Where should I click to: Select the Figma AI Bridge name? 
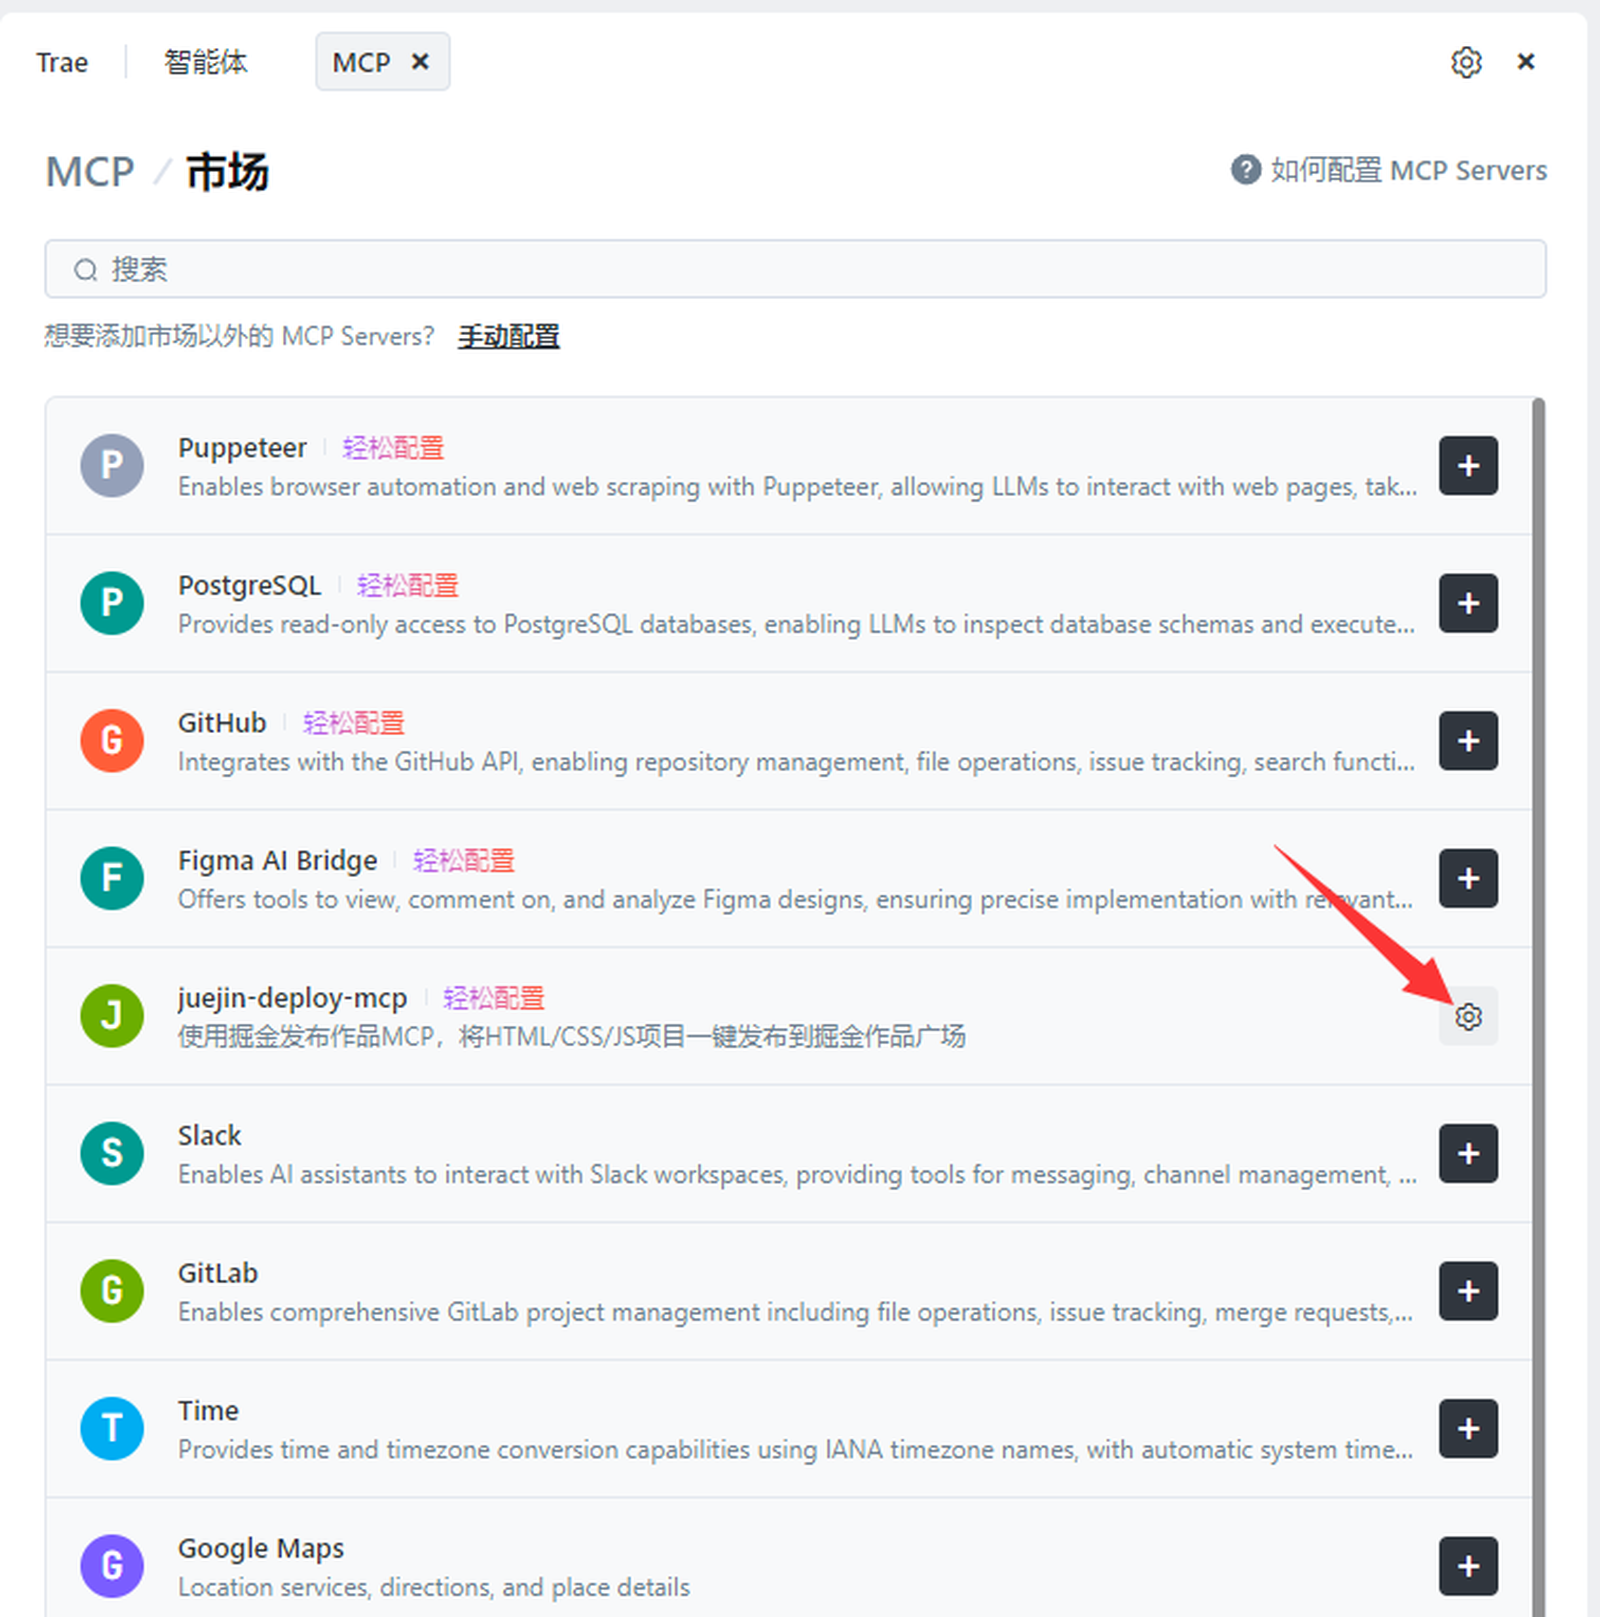277,860
